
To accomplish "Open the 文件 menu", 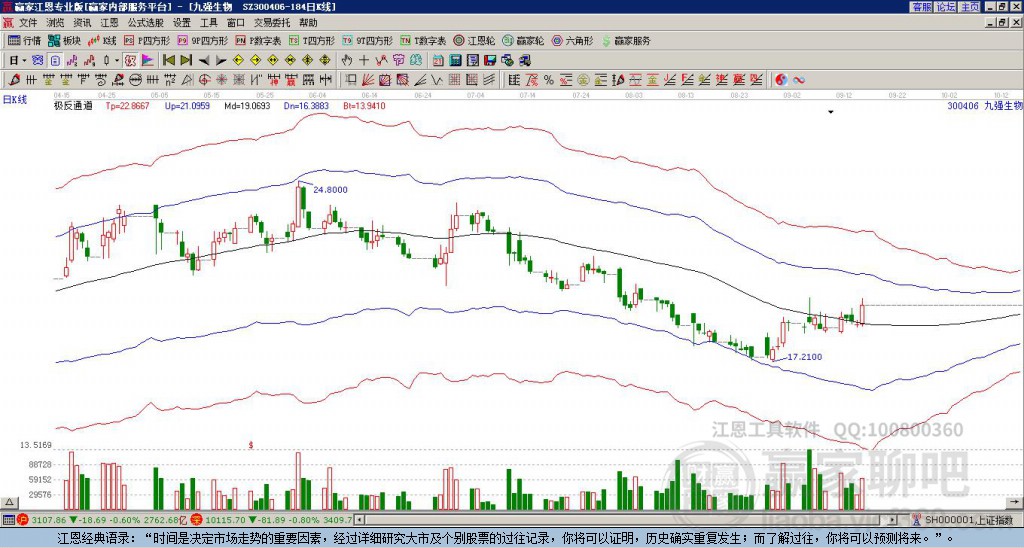I will coord(28,23).
